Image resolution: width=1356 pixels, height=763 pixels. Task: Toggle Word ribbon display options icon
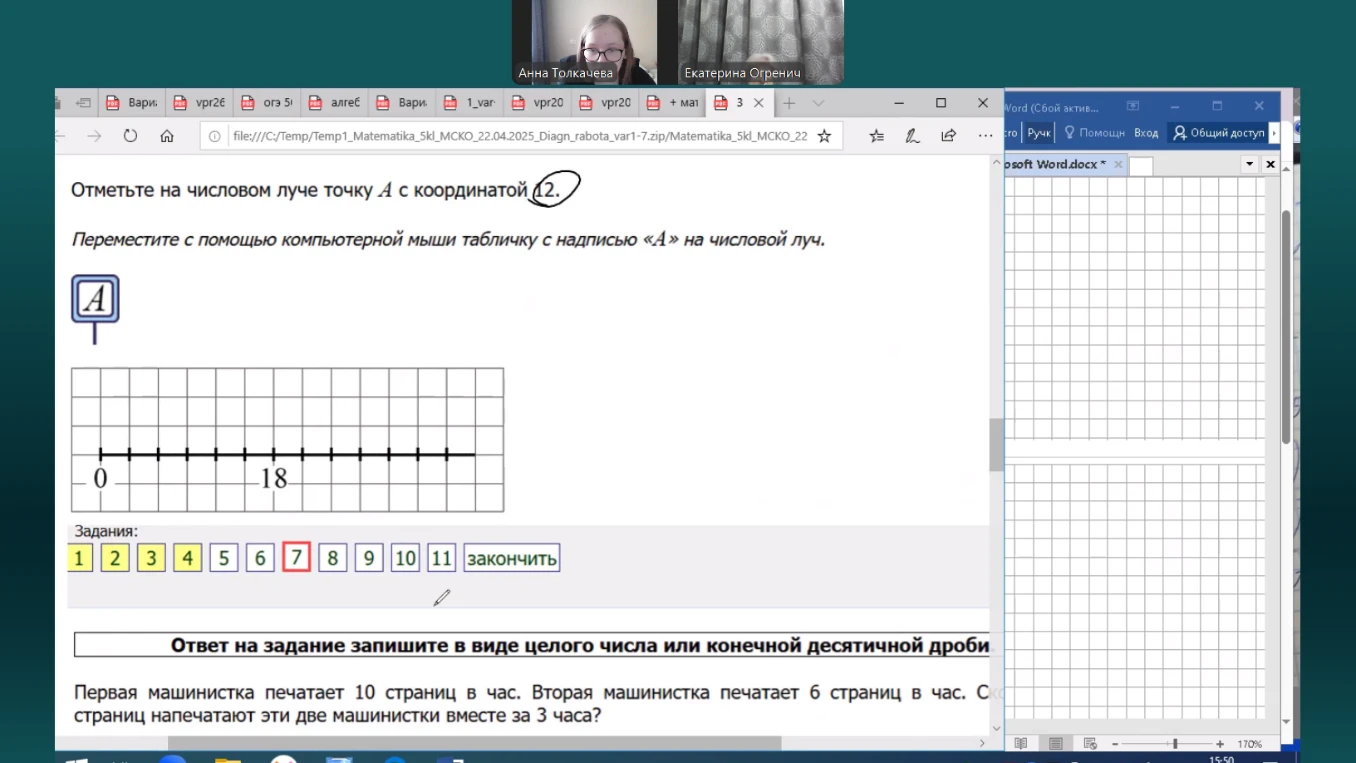pyautogui.click(x=1133, y=106)
